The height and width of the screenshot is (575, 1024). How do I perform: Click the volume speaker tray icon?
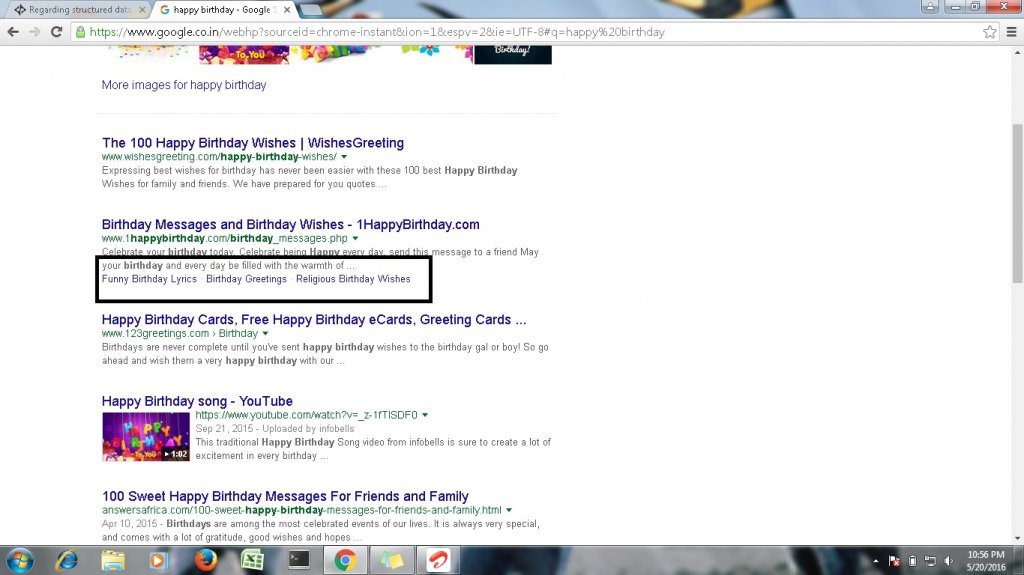pyautogui.click(x=948, y=561)
